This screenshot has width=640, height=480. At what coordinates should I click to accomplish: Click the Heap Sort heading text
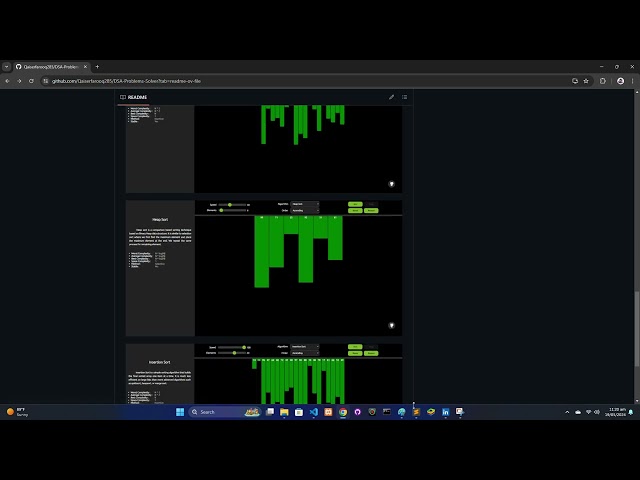(x=160, y=220)
